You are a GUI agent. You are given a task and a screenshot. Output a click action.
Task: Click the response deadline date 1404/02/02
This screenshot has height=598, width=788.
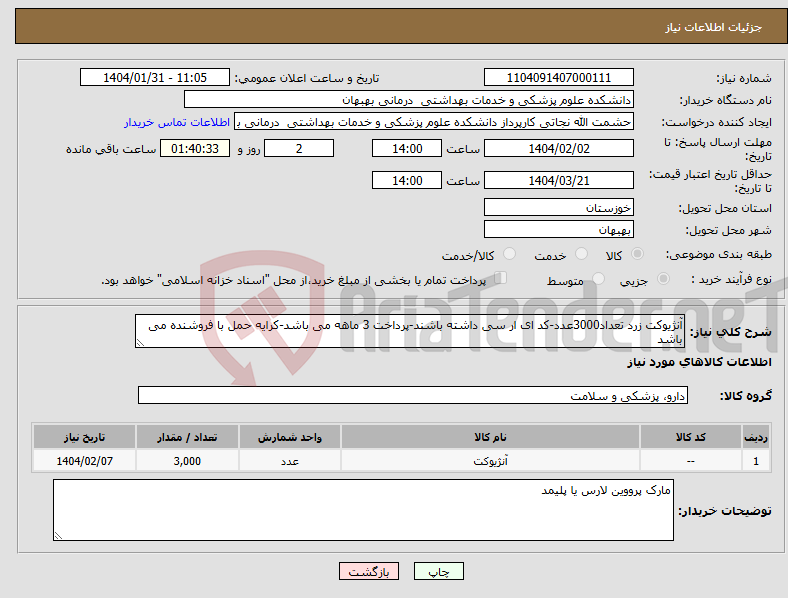(559, 148)
